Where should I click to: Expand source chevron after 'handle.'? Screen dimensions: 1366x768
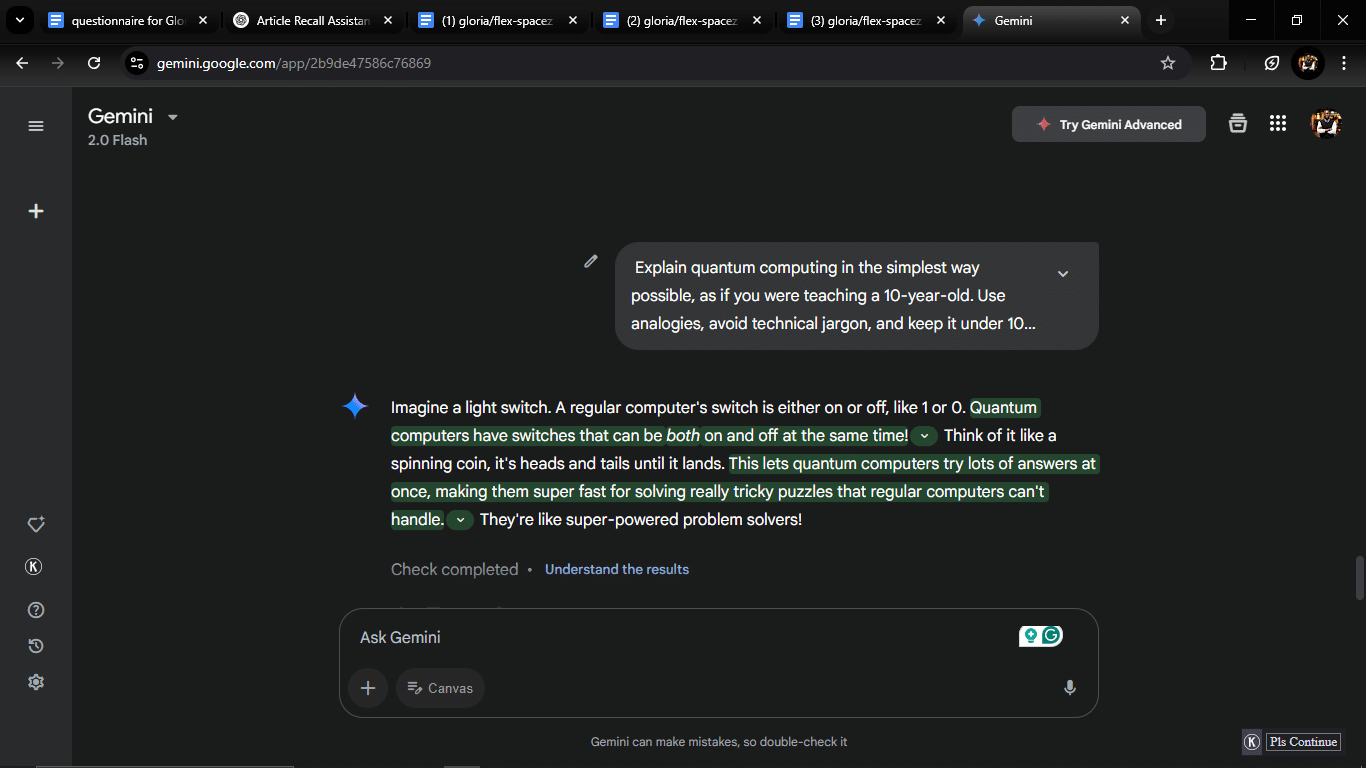point(460,520)
